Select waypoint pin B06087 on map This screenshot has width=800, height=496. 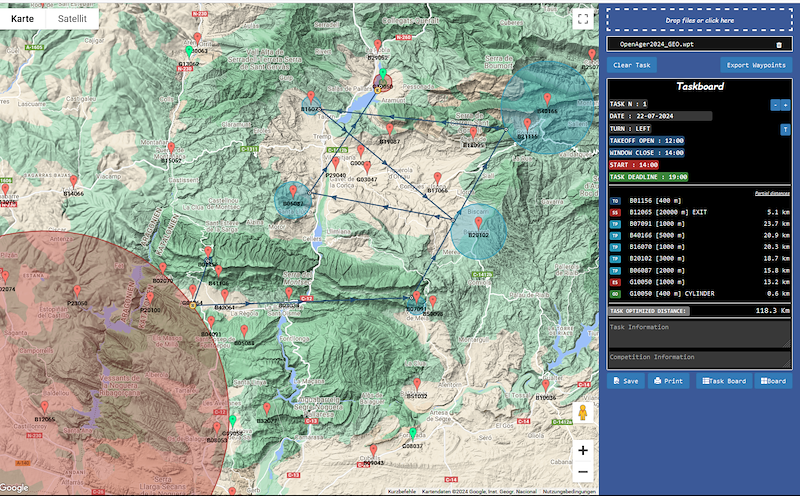click(x=293, y=191)
